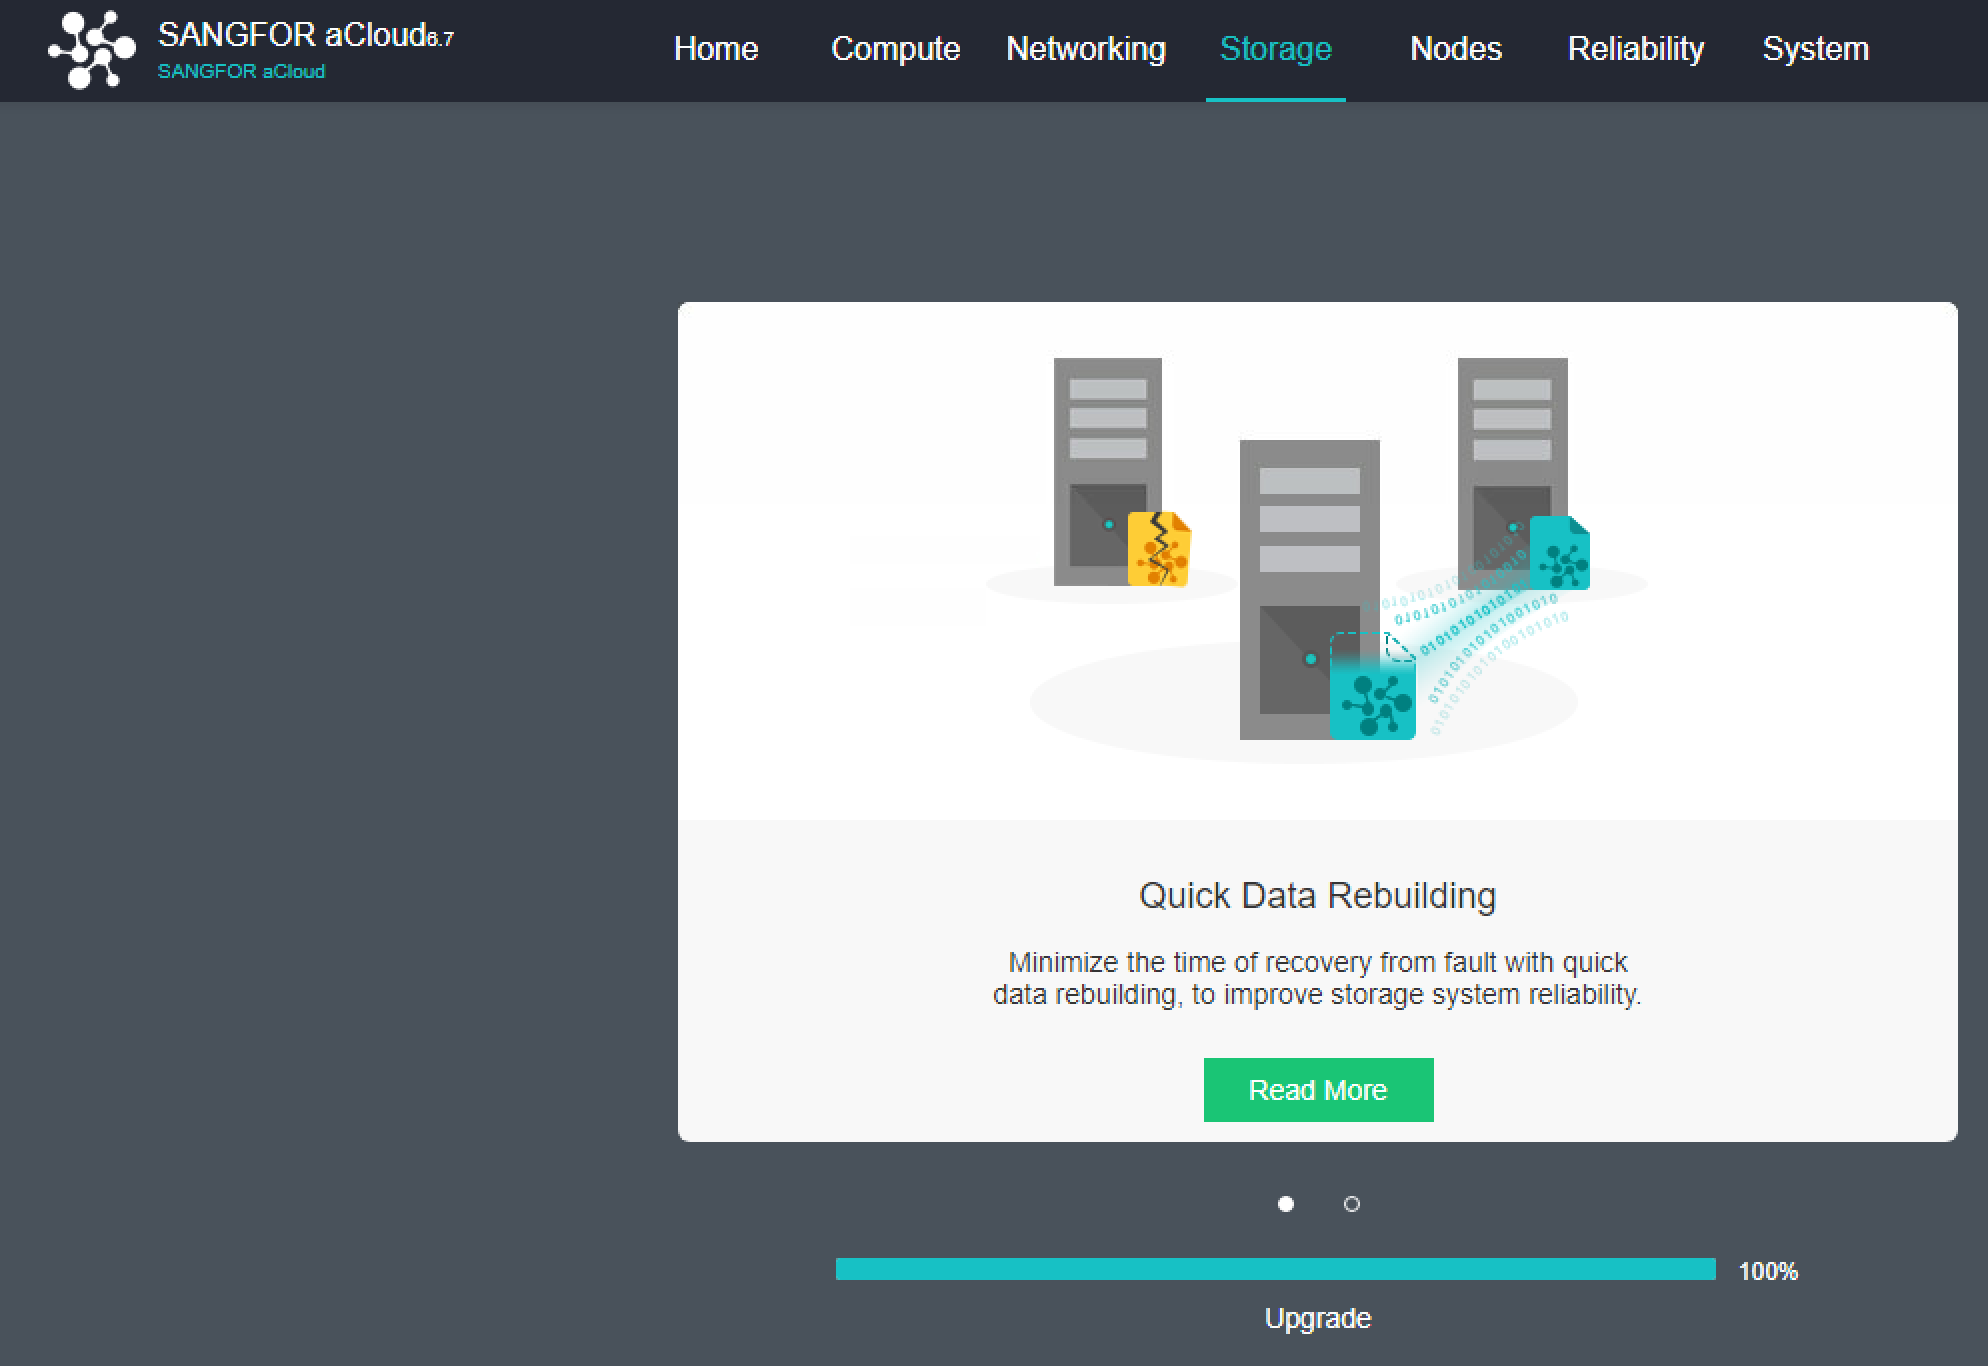Click the center server tower illustration
Image resolution: width=1988 pixels, height=1366 pixels.
1309,589
